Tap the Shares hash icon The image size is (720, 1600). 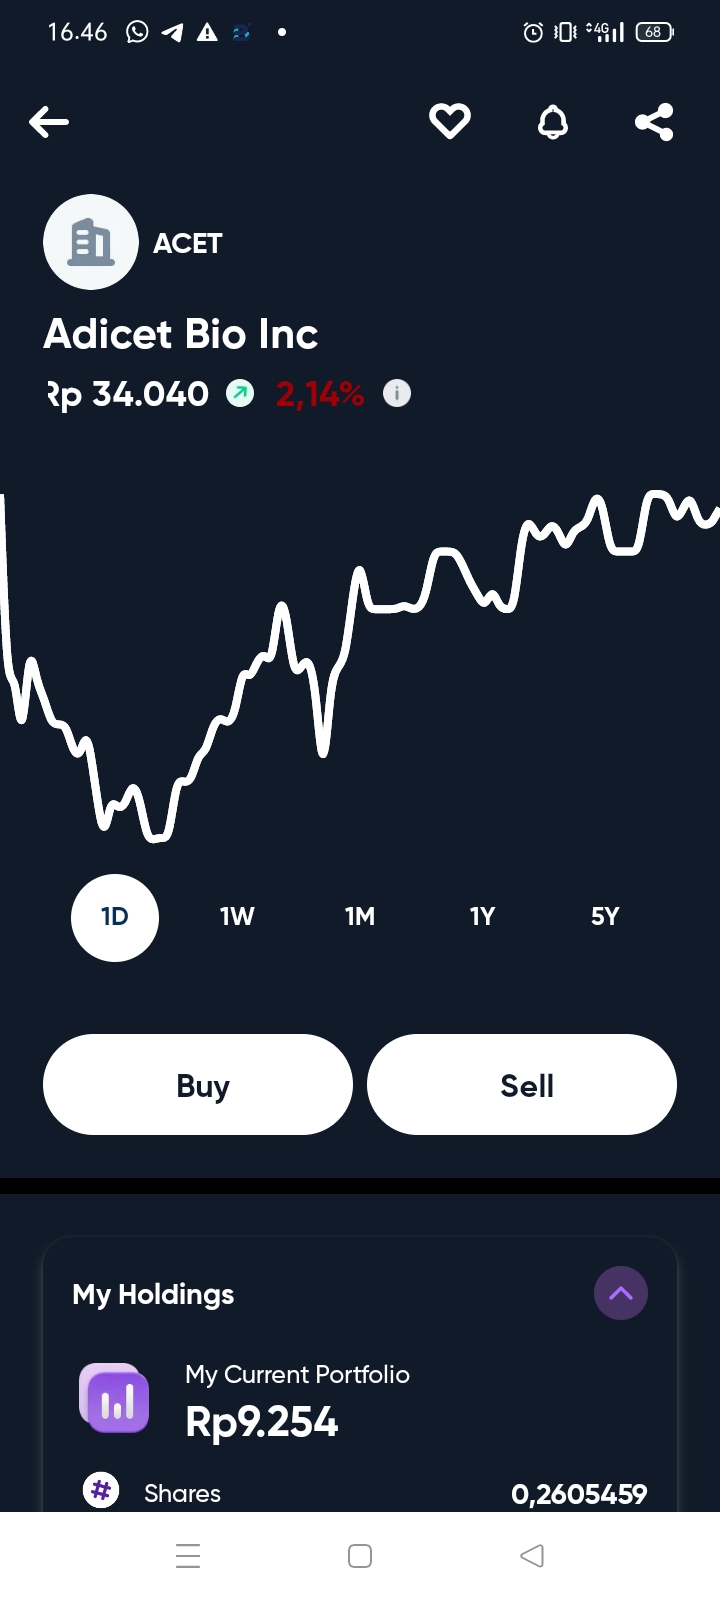pyautogui.click(x=101, y=1491)
